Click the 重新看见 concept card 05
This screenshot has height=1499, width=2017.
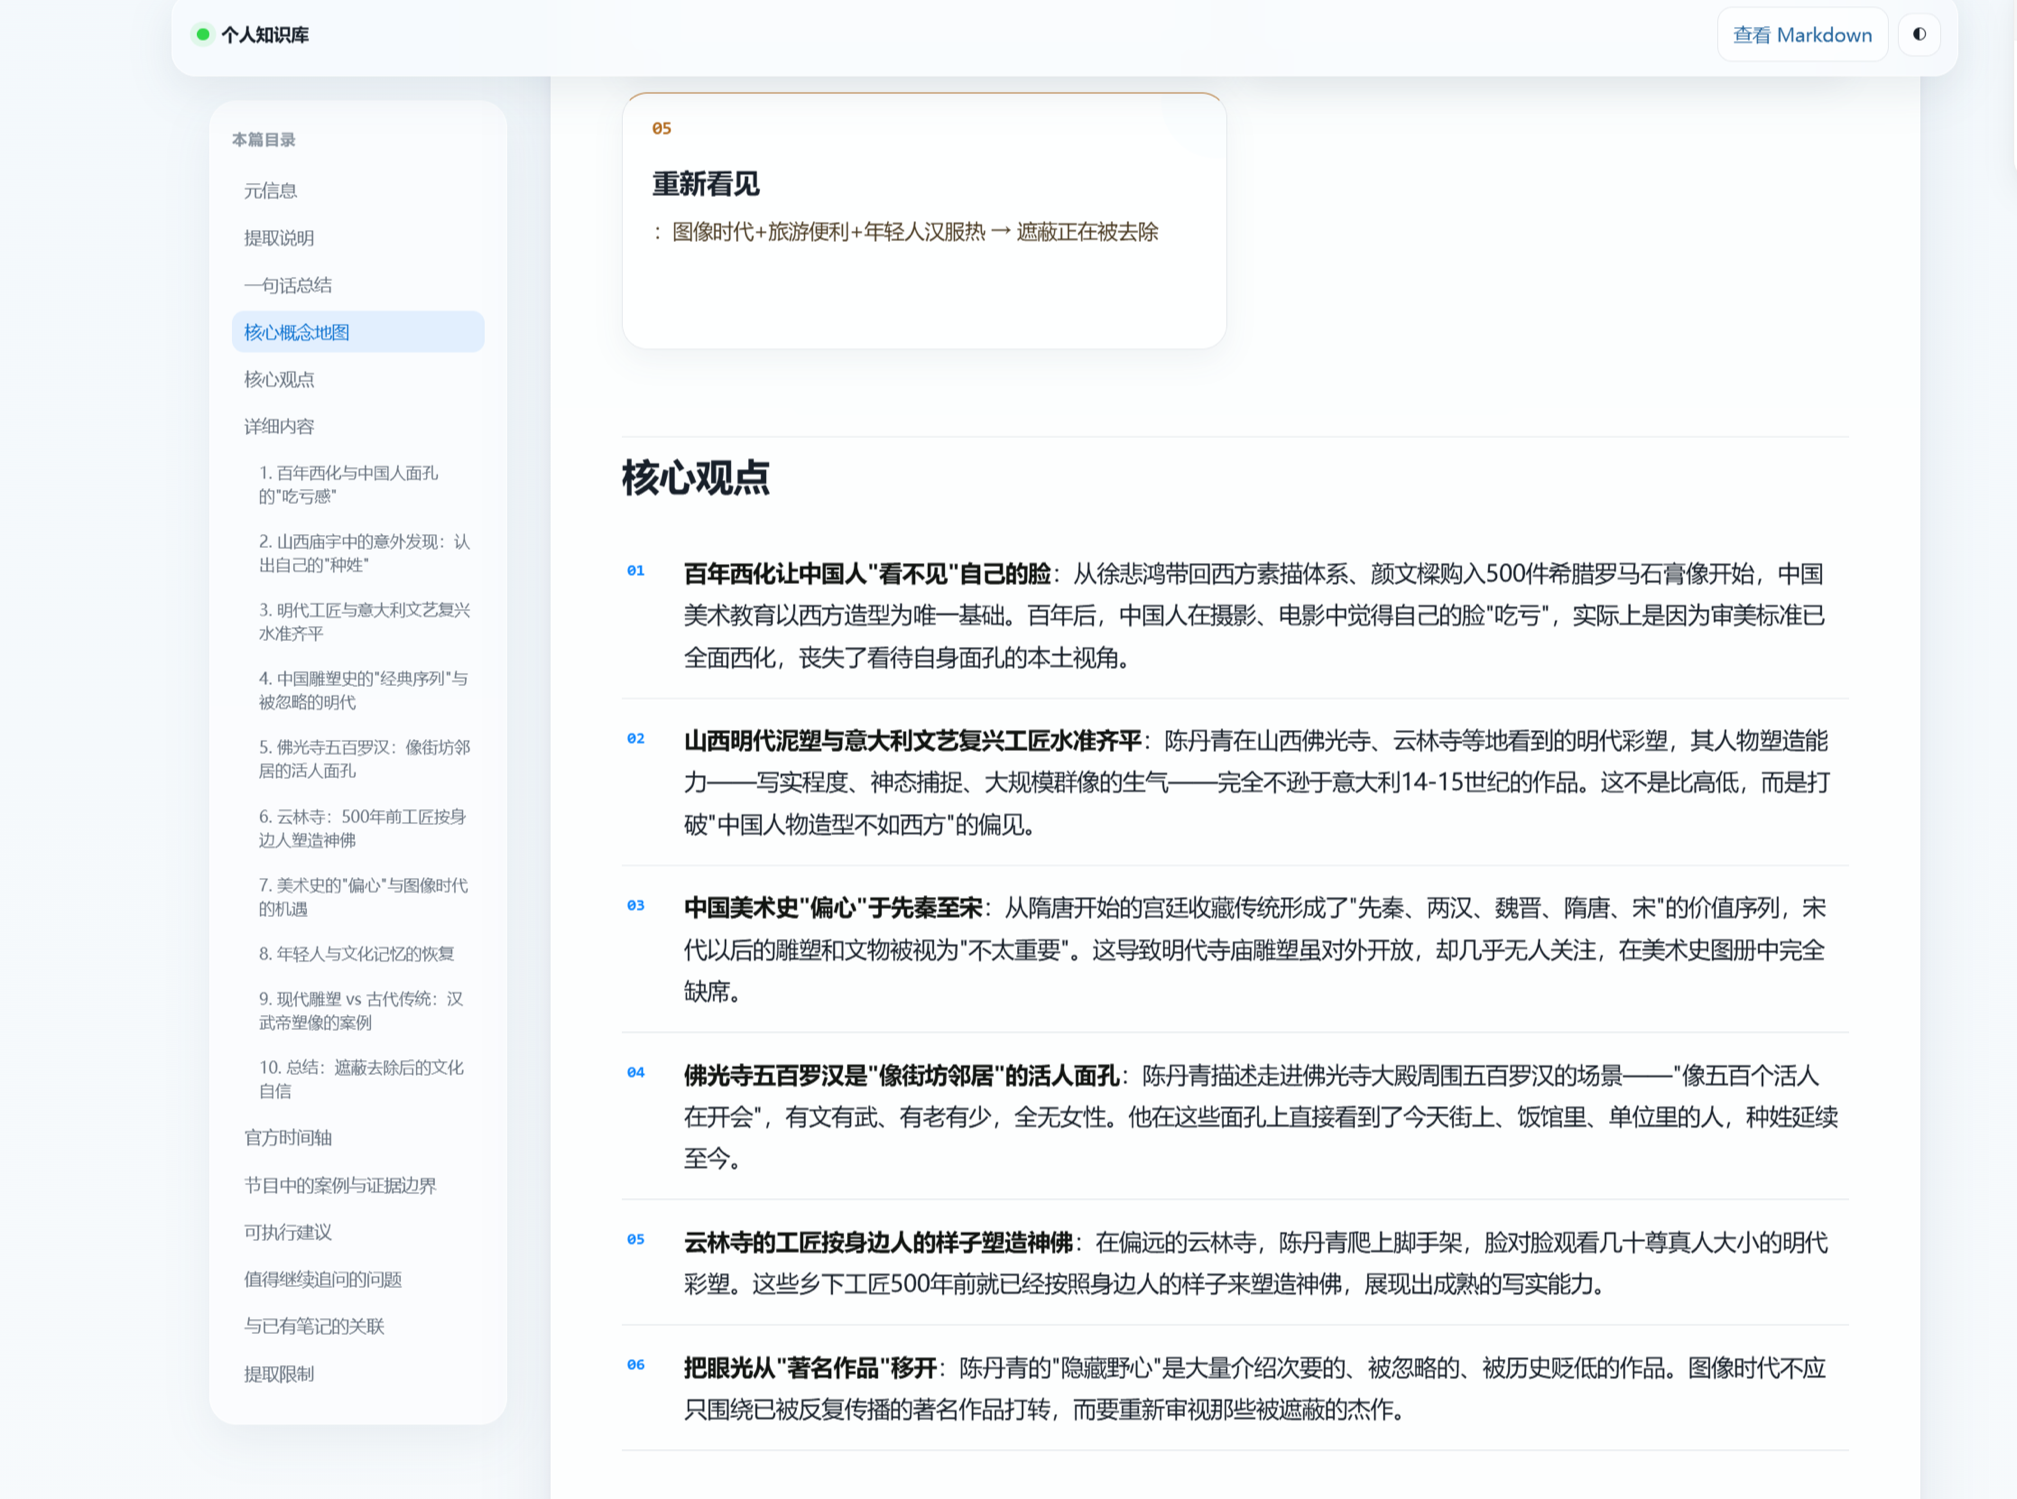[924, 221]
